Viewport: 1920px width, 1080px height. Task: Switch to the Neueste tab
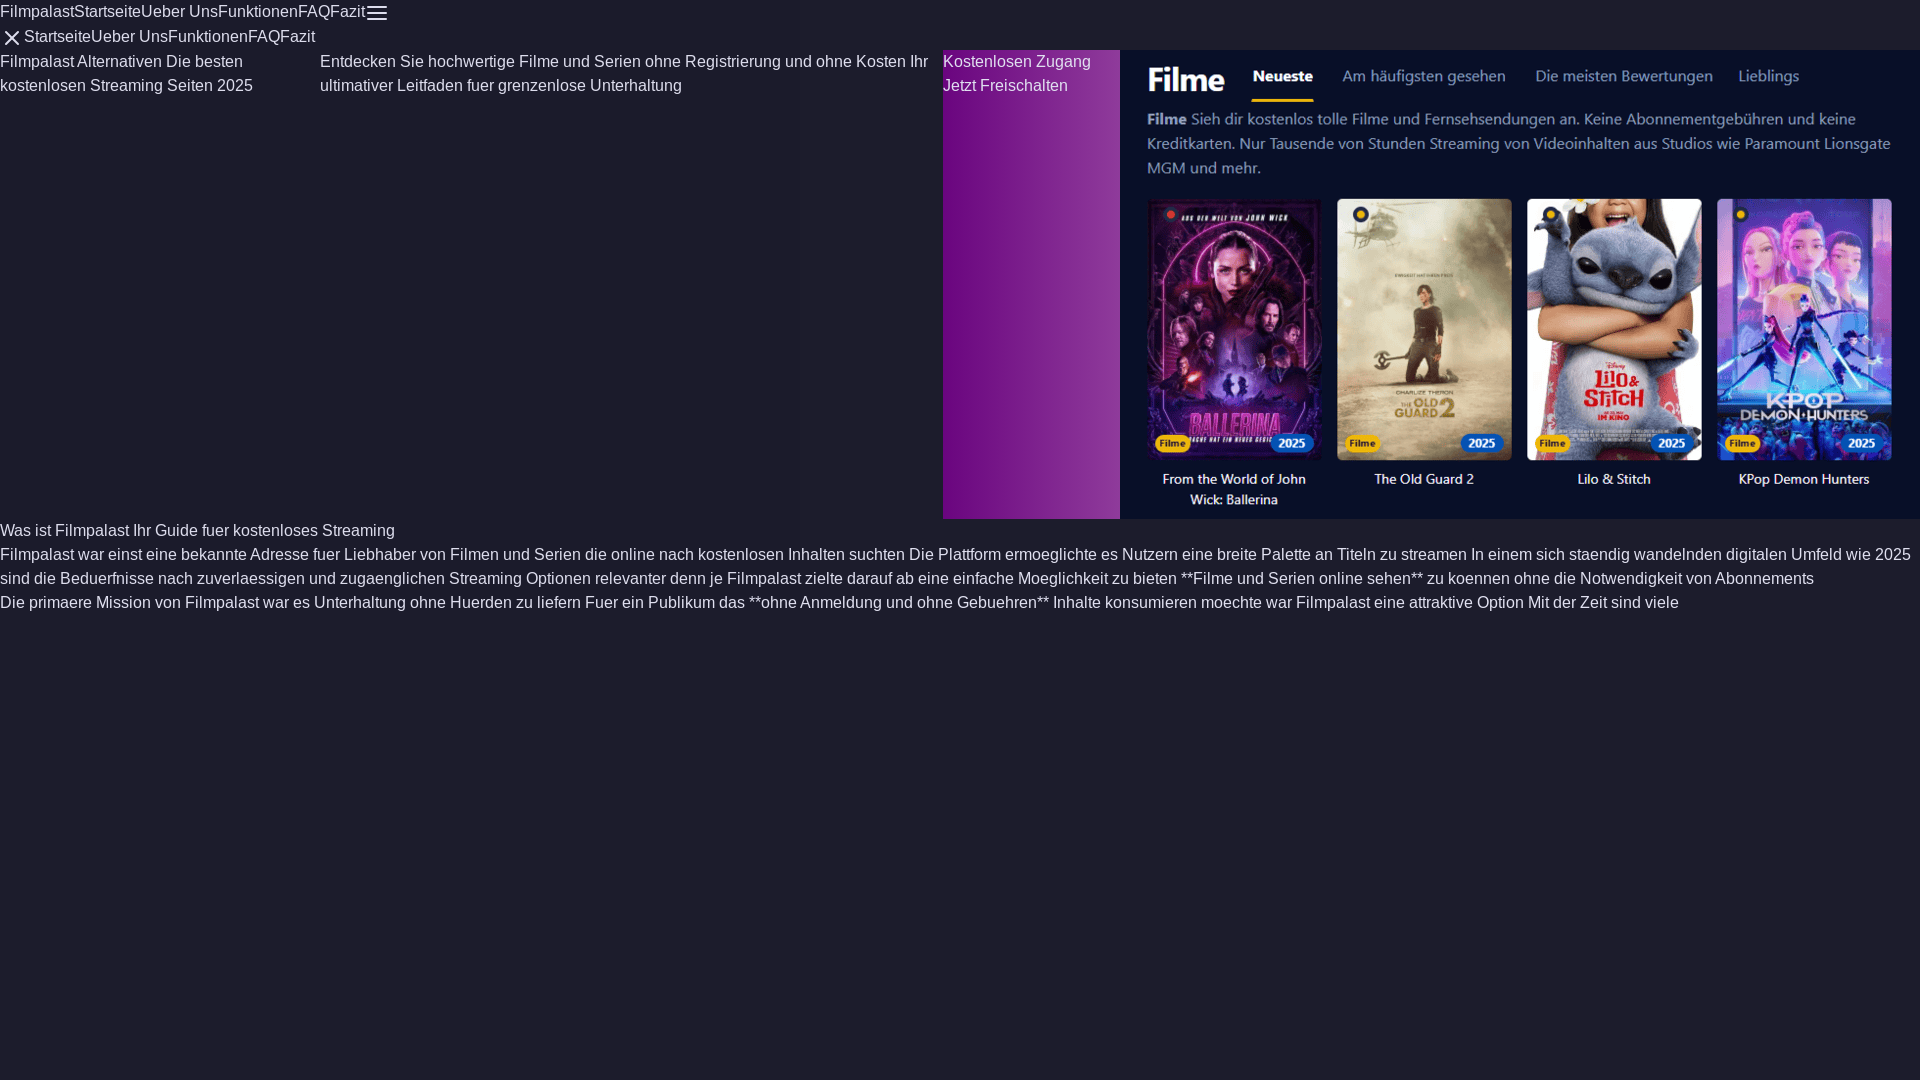tap(1283, 77)
